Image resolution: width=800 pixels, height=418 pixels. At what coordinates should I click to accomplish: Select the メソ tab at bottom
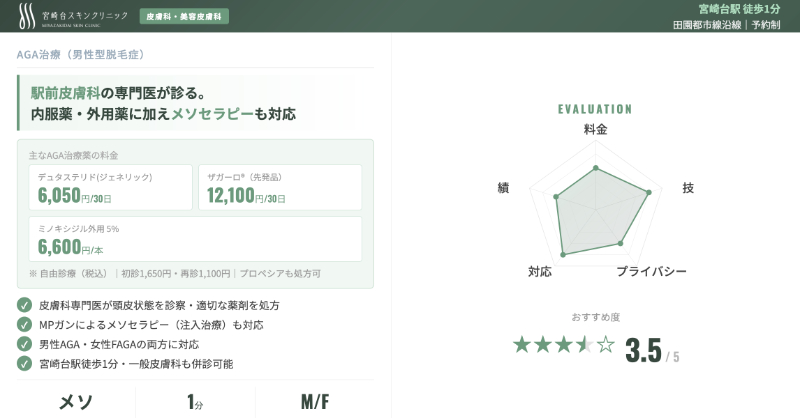tap(76, 402)
